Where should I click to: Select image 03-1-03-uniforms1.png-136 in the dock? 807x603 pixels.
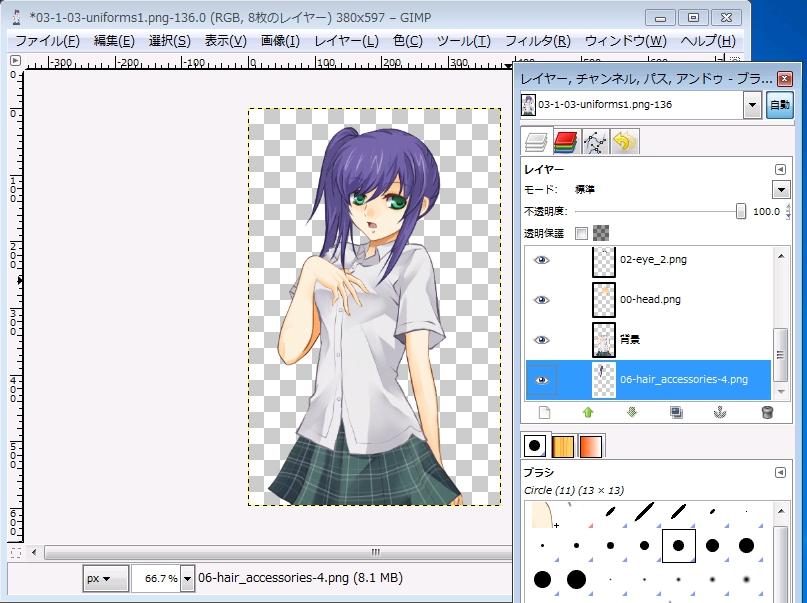(x=632, y=105)
